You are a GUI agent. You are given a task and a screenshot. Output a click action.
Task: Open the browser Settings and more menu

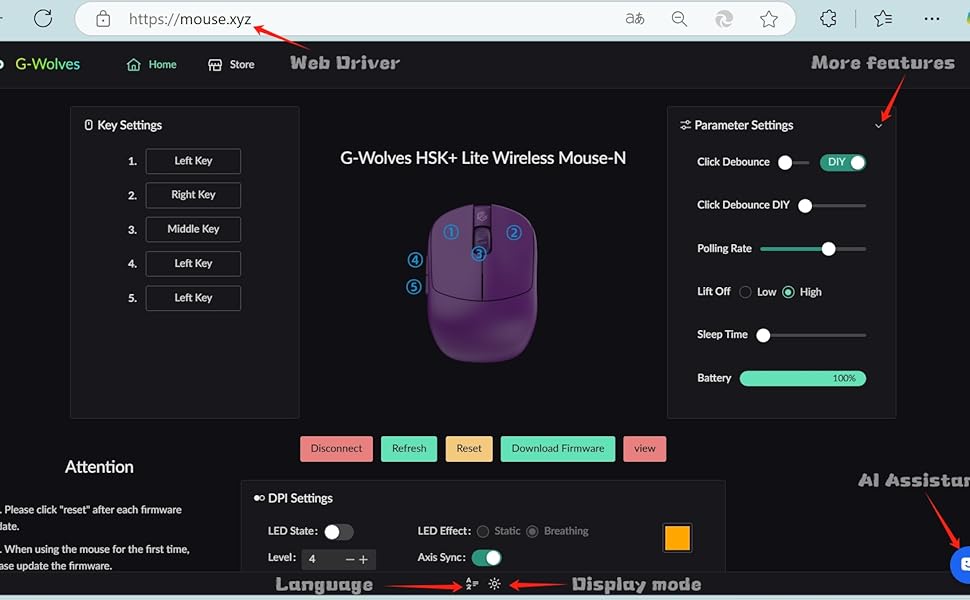tap(932, 19)
